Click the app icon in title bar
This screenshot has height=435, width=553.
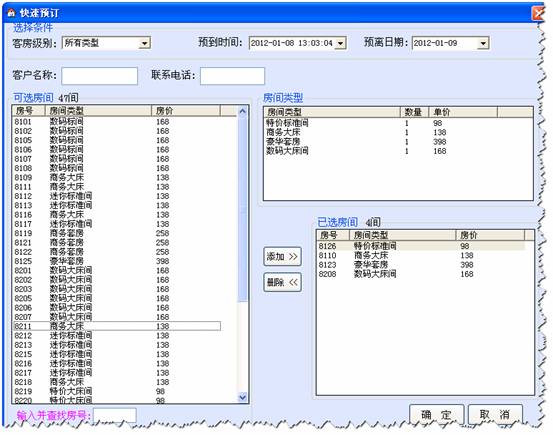pyautogui.click(x=11, y=13)
